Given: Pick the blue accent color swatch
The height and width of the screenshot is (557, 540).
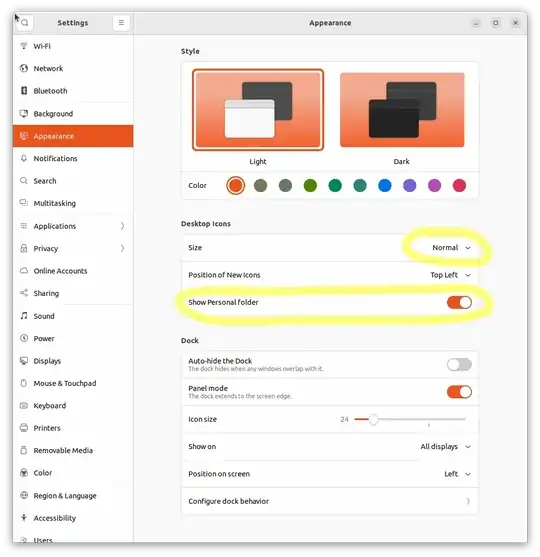Looking at the screenshot, I should click(x=384, y=185).
